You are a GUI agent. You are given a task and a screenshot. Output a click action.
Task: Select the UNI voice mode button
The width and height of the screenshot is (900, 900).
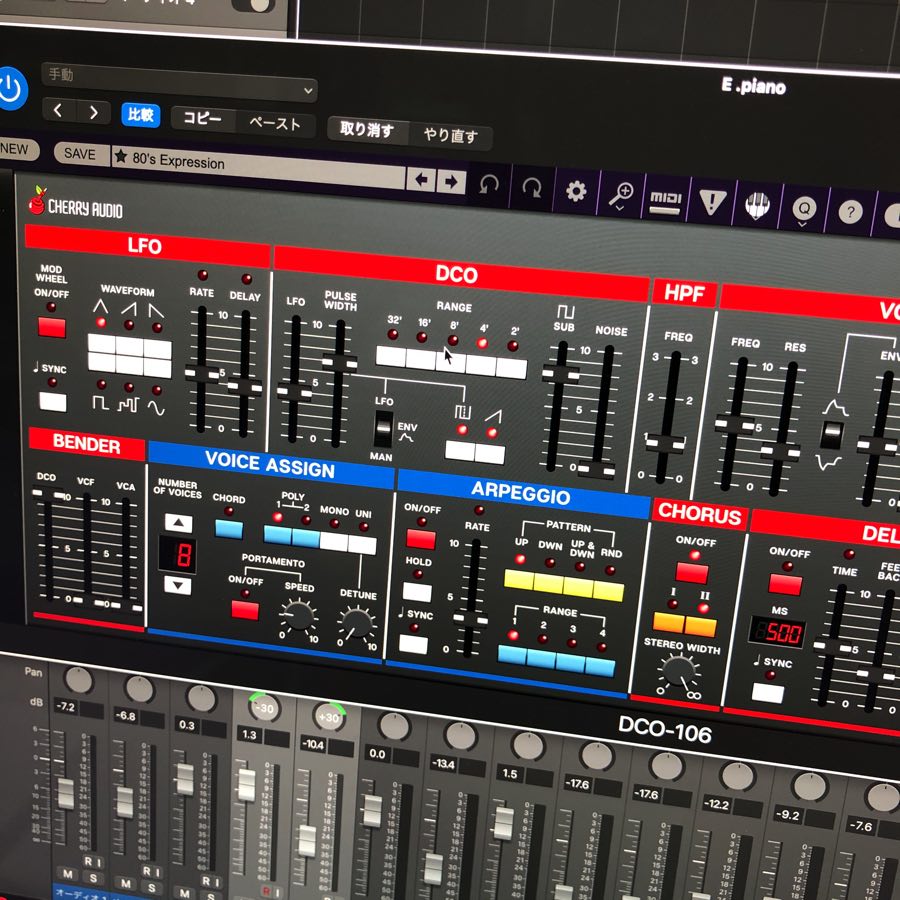click(363, 544)
